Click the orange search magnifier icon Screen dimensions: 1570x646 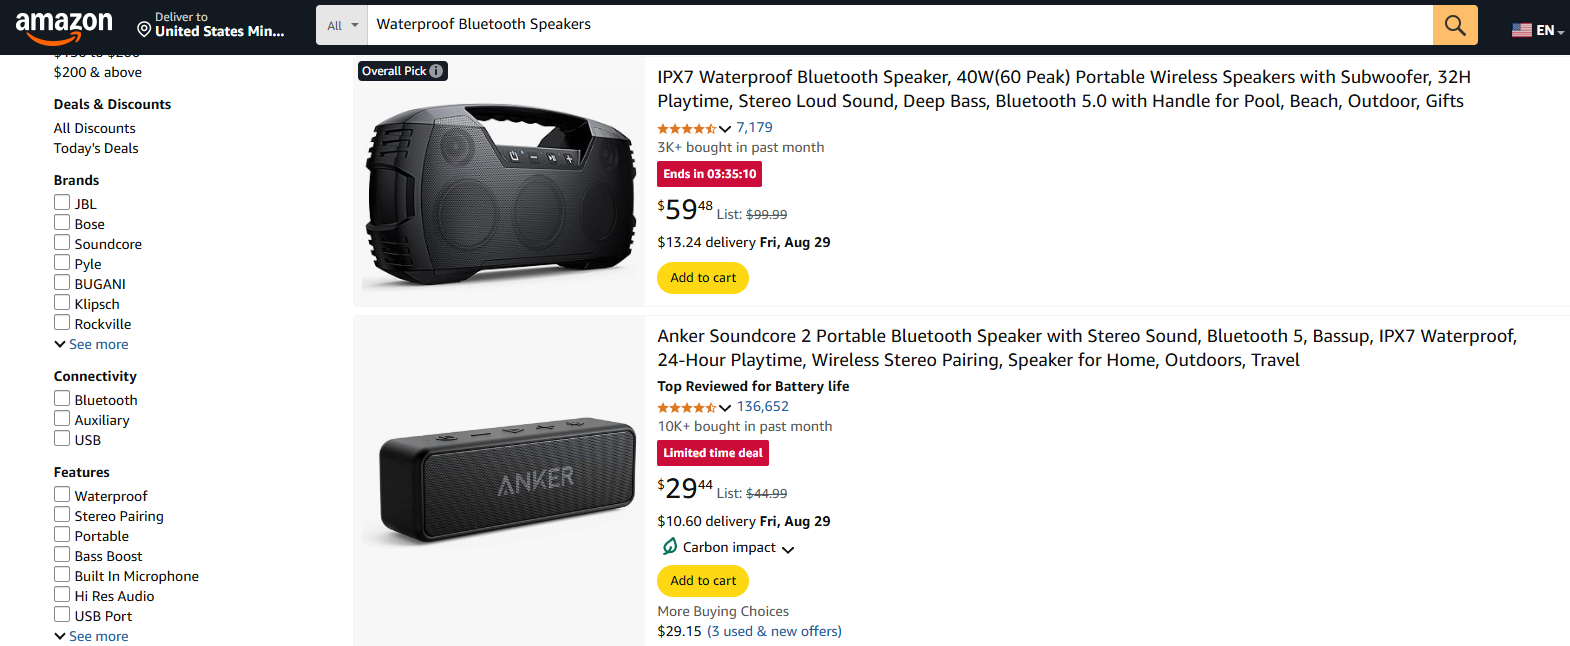[1454, 24]
